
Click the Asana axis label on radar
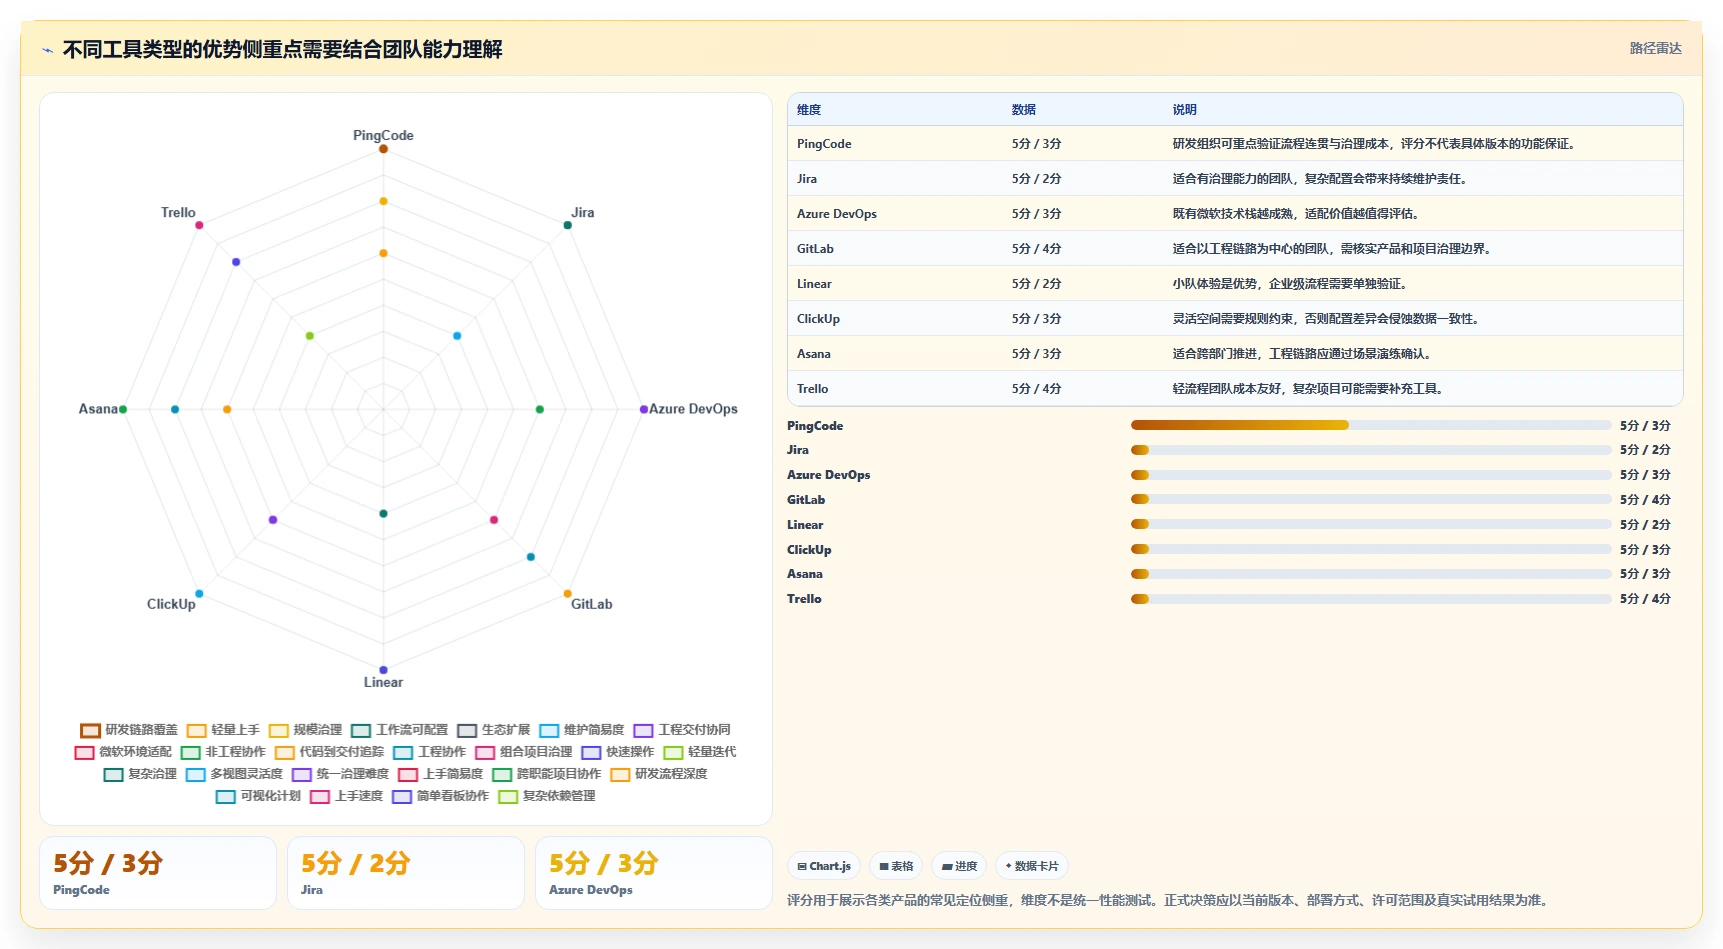98,409
